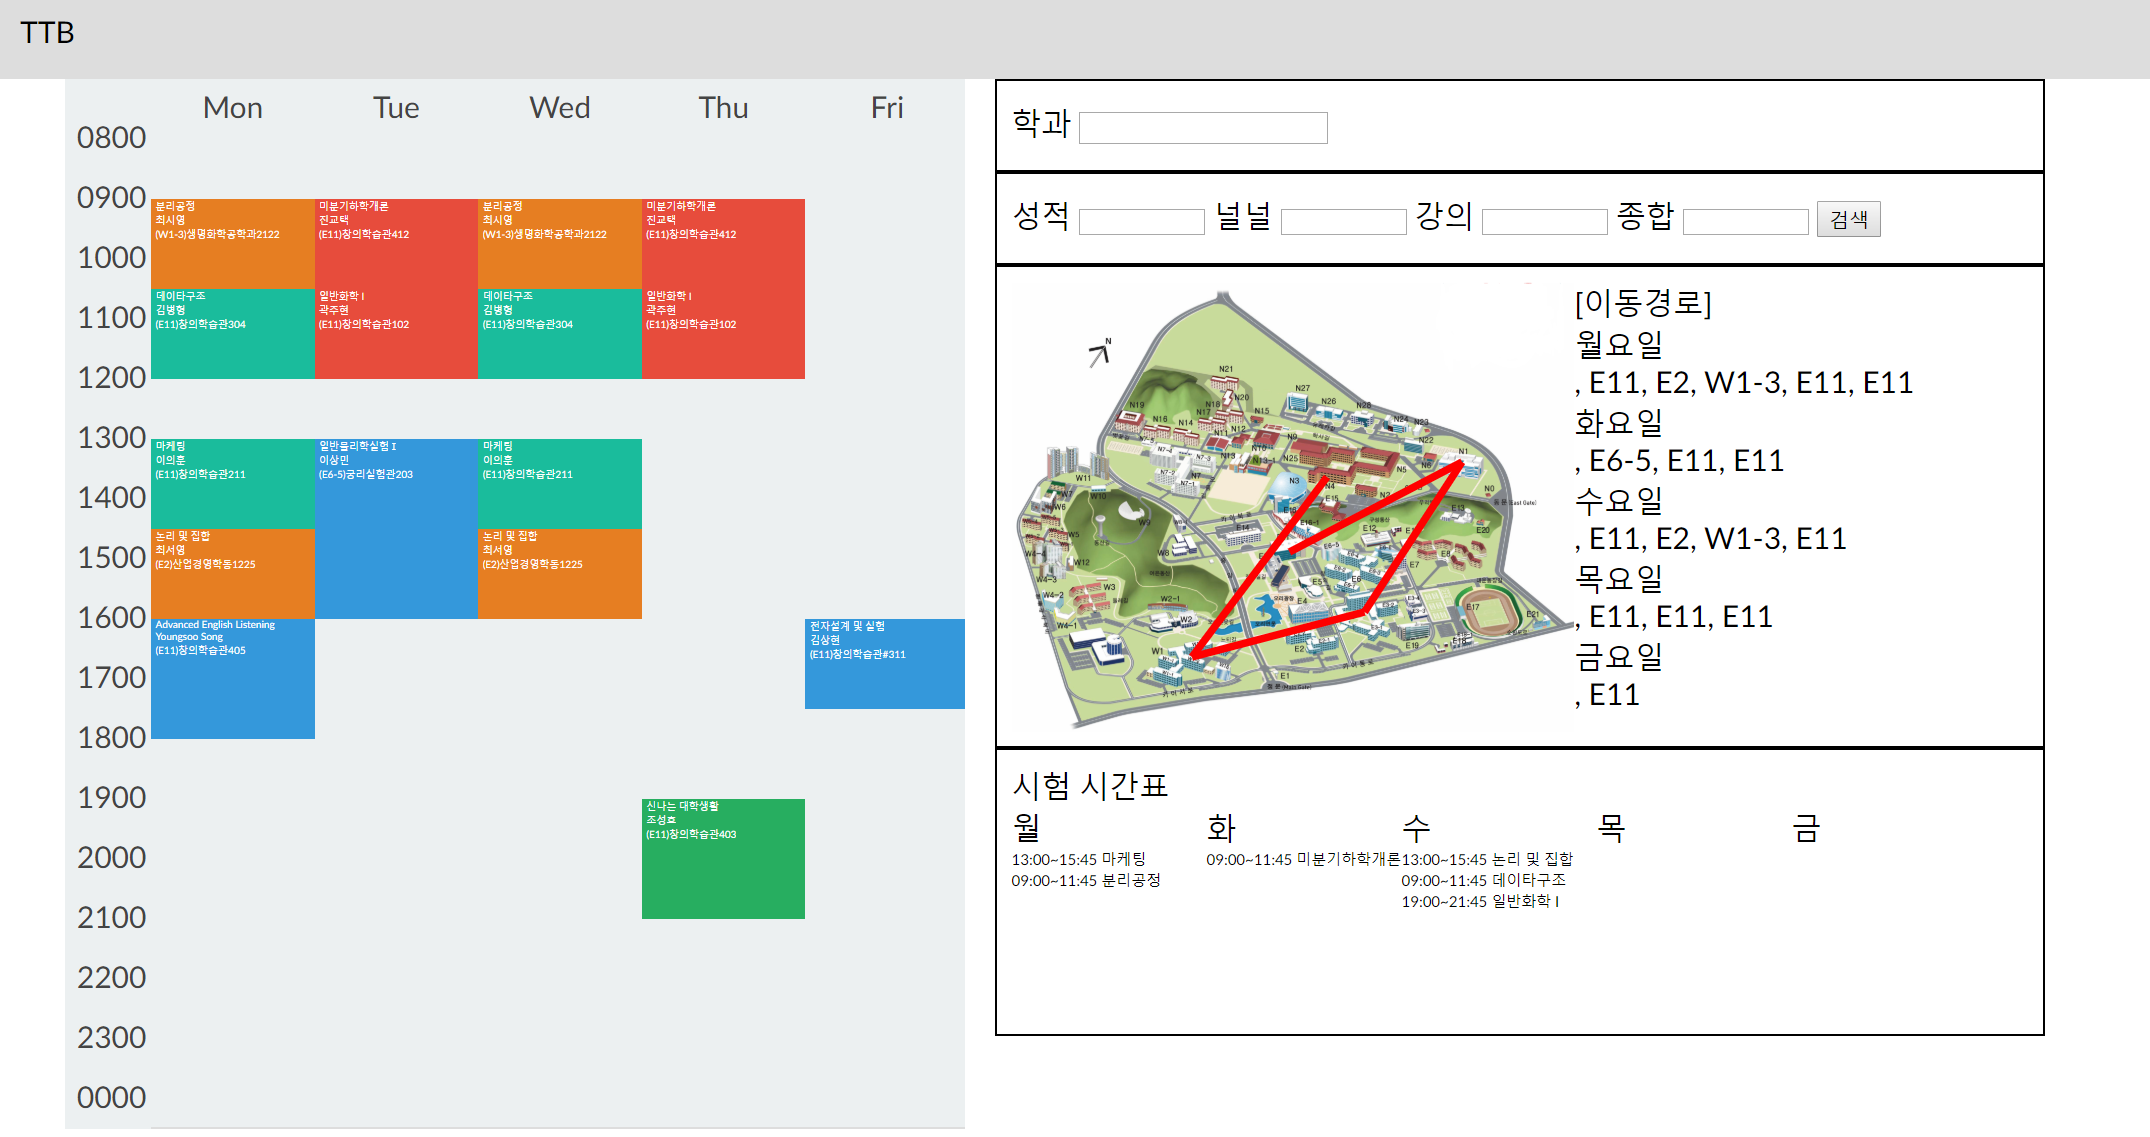Select Thursday 신나는 대학생활 green block
The image size is (2150, 1137).
pyautogui.click(x=723, y=860)
